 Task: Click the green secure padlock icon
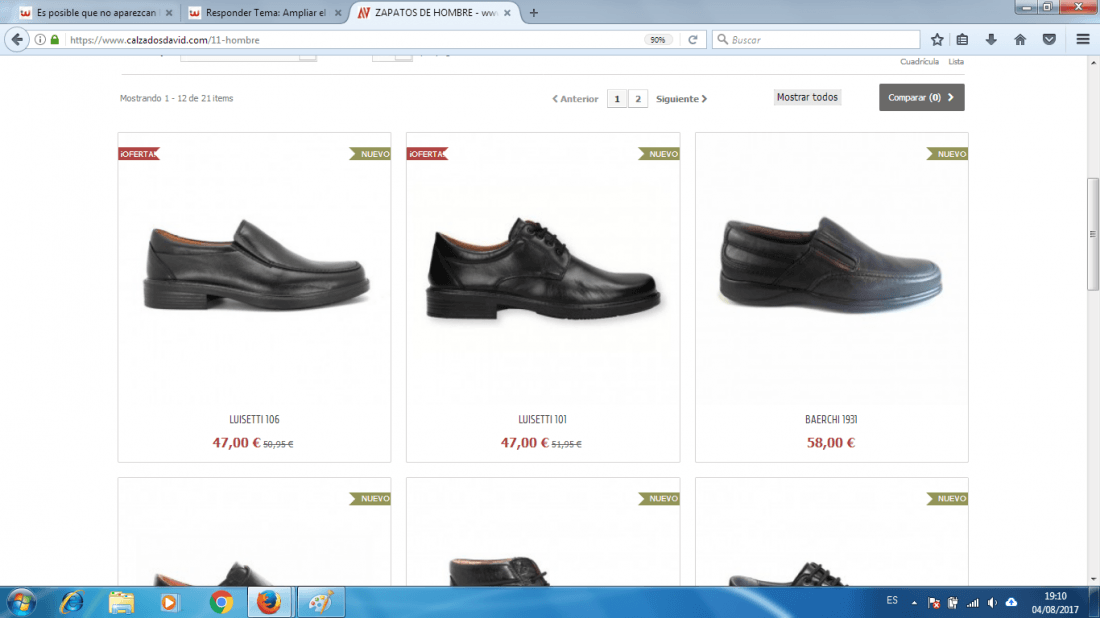click(x=55, y=40)
